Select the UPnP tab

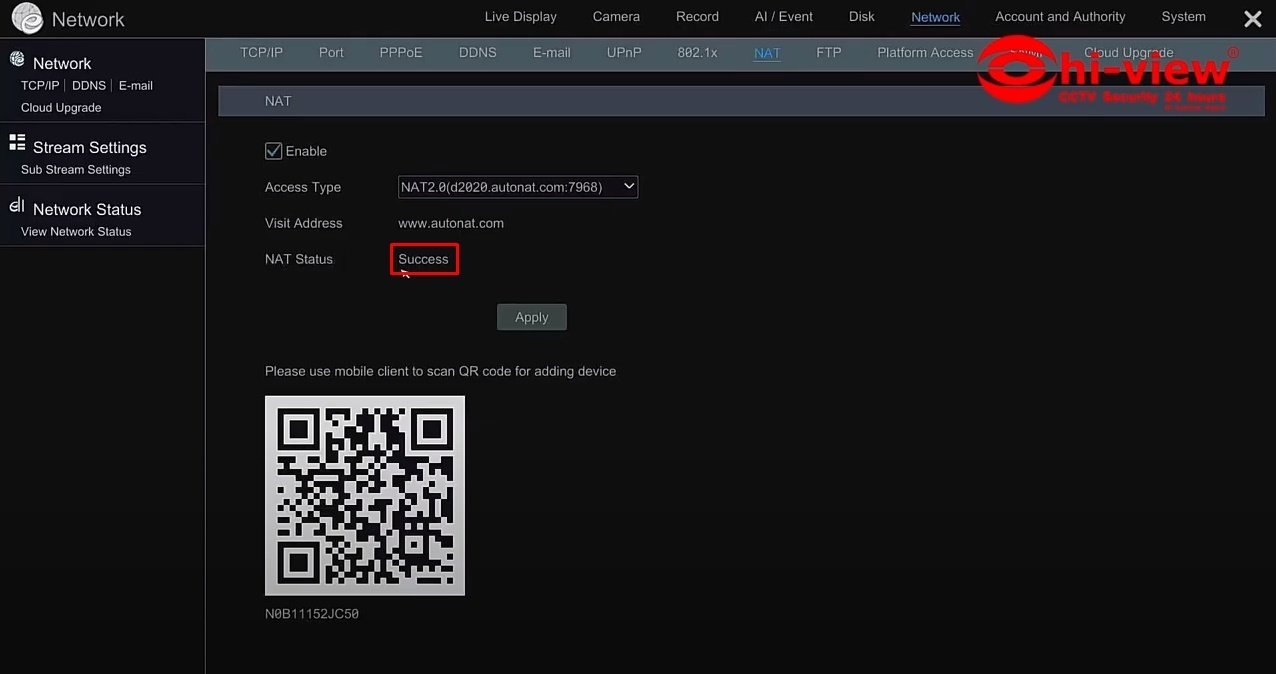pyautogui.click(x=624, y=53)
